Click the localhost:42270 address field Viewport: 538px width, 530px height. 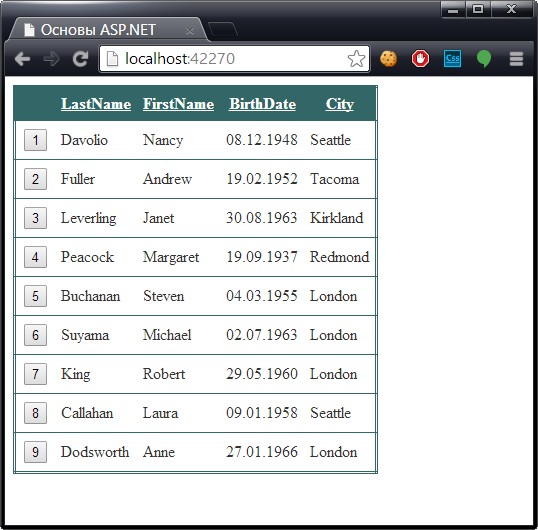click(234, 59)
